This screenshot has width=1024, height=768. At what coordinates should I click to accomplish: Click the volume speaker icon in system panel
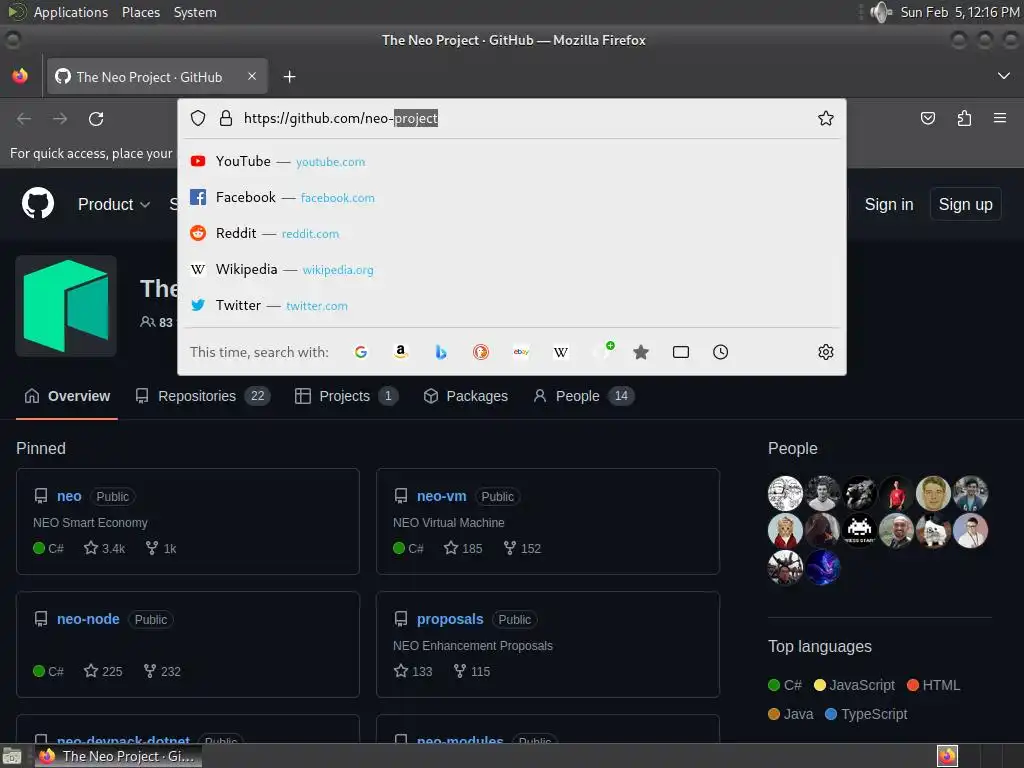click(881, 12)
